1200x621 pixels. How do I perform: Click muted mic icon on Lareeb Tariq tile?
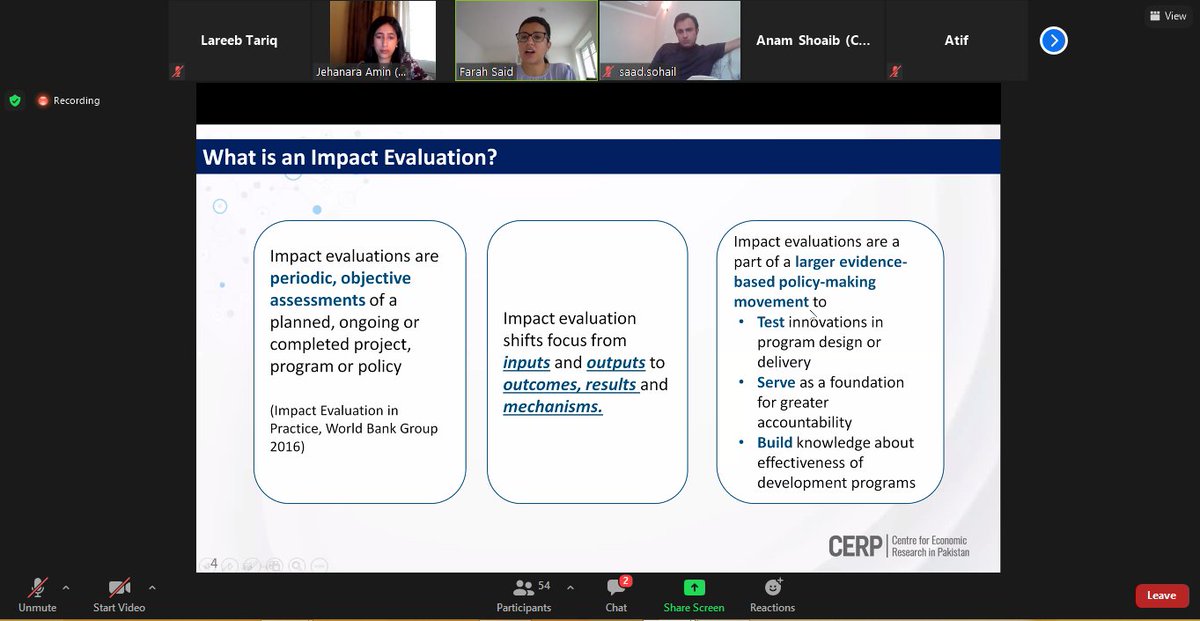pyautogui.click(x=178, y=72)
